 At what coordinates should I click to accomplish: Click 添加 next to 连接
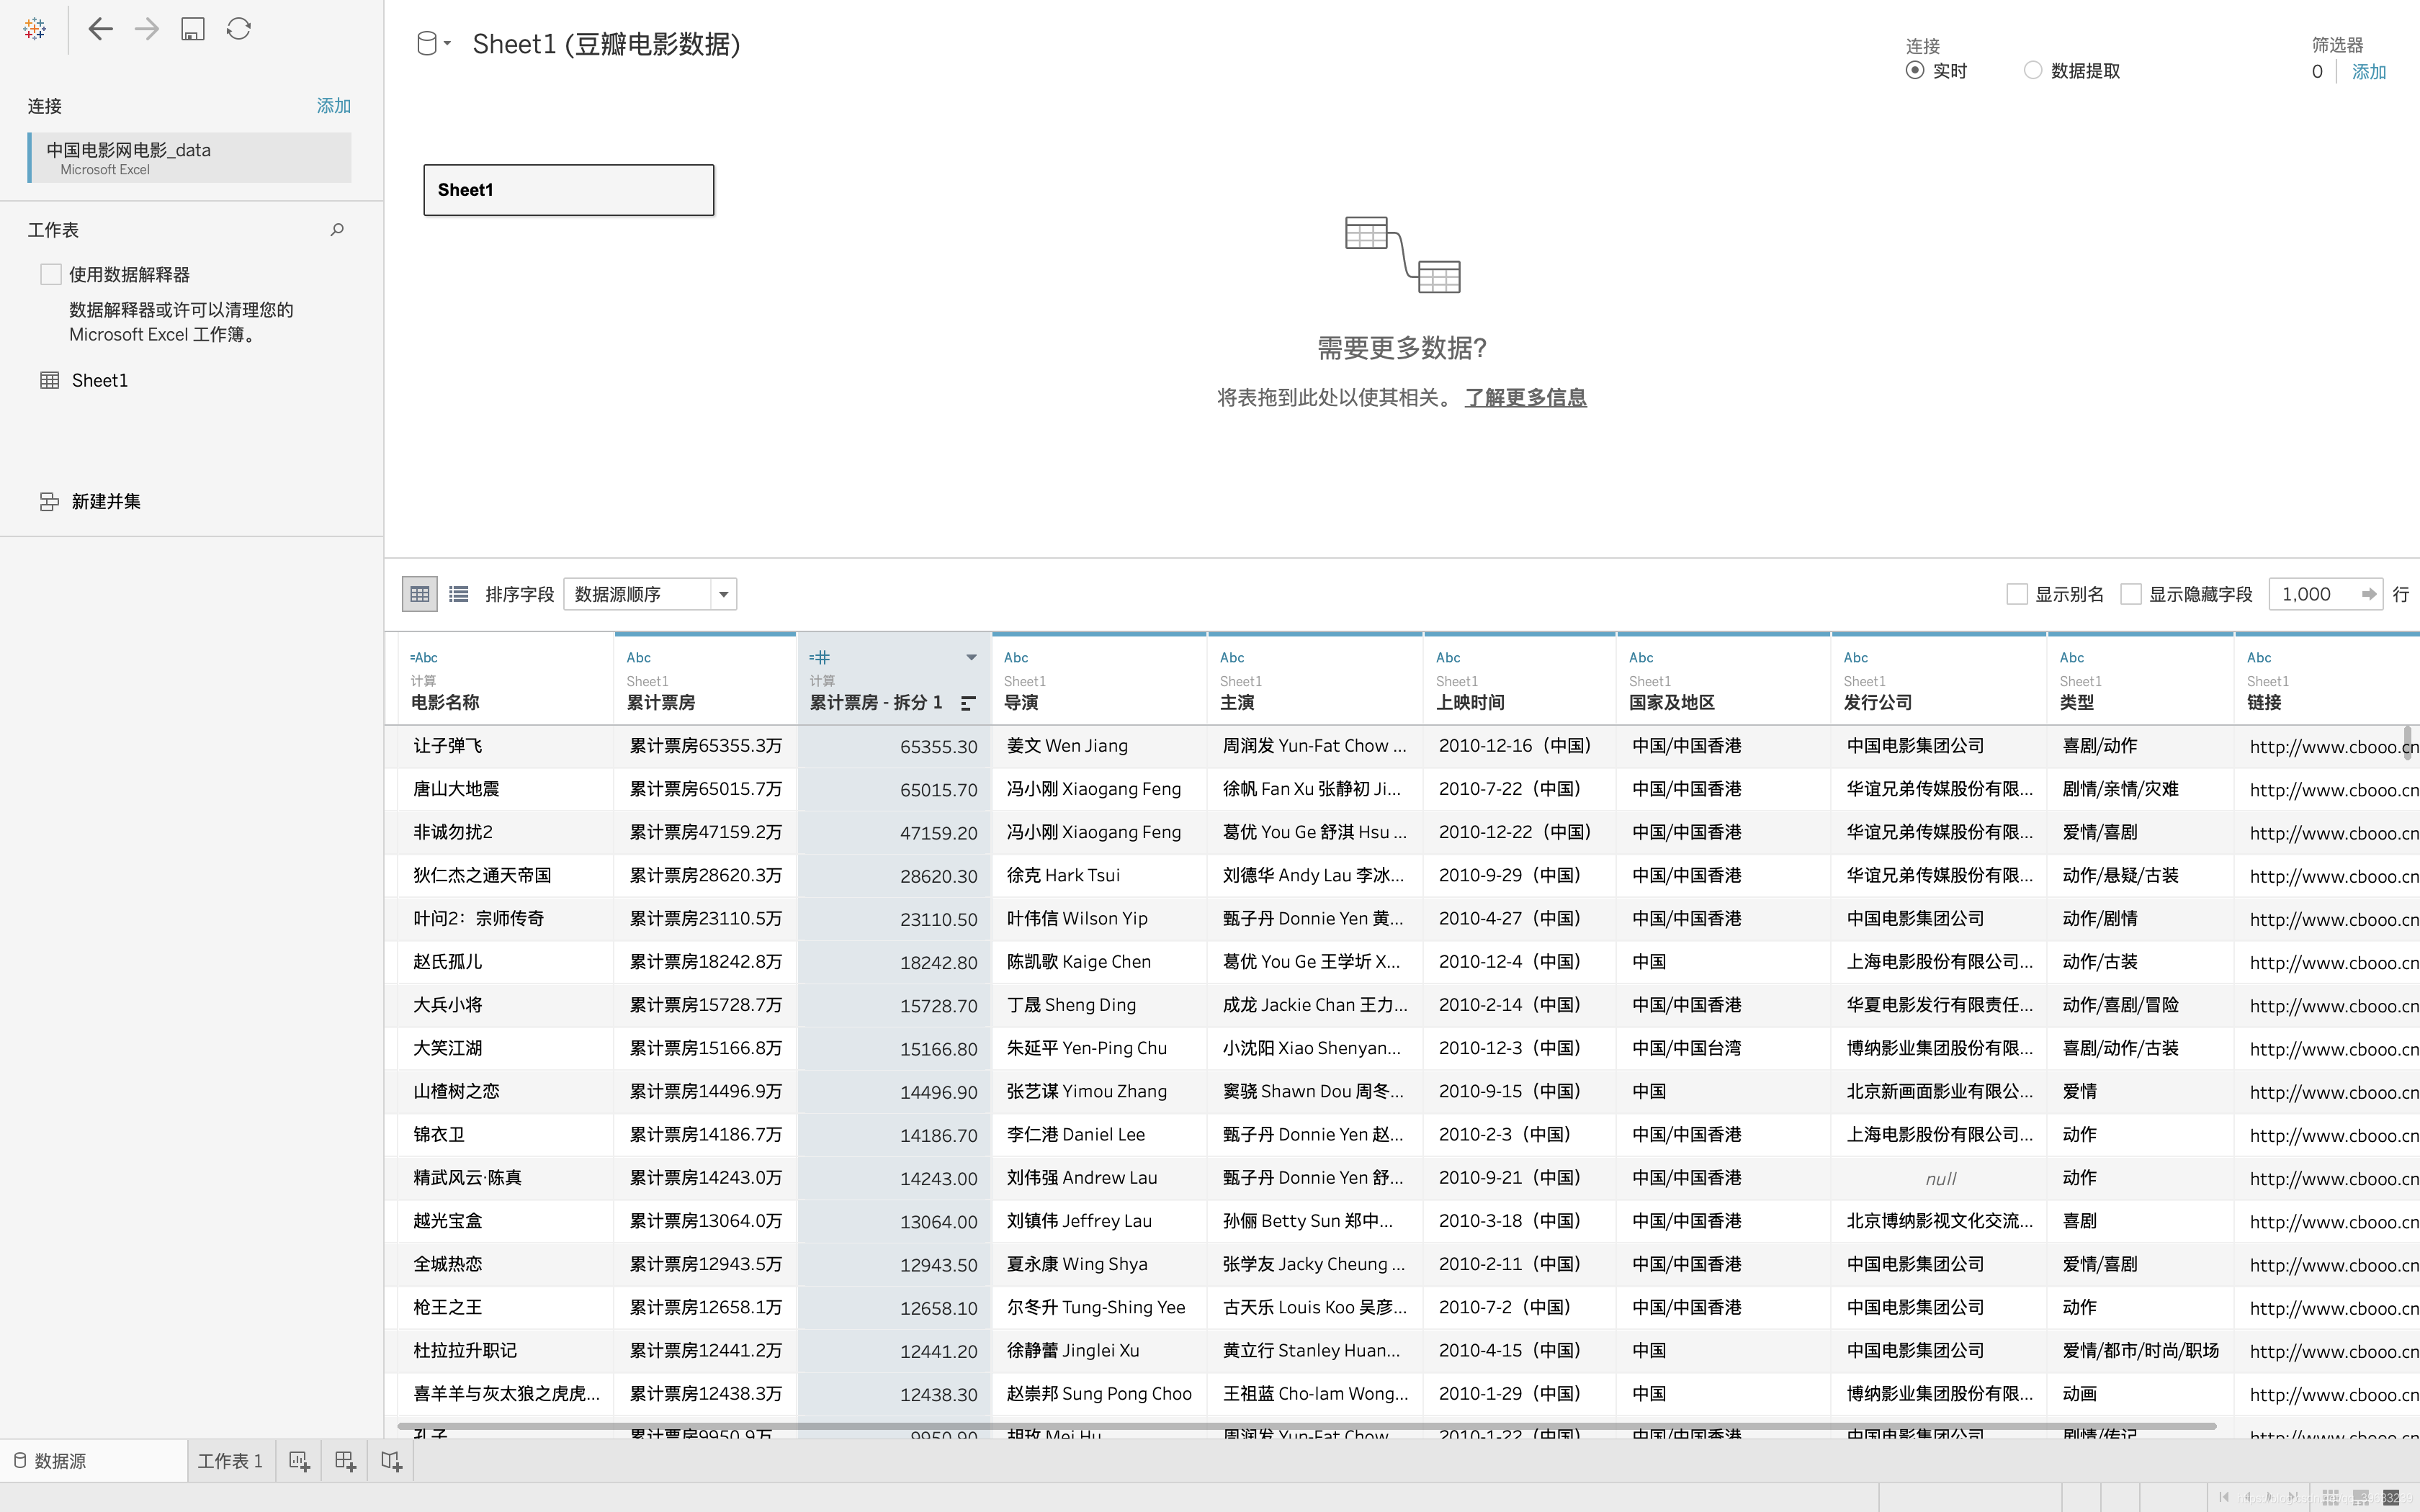[333, 106]
